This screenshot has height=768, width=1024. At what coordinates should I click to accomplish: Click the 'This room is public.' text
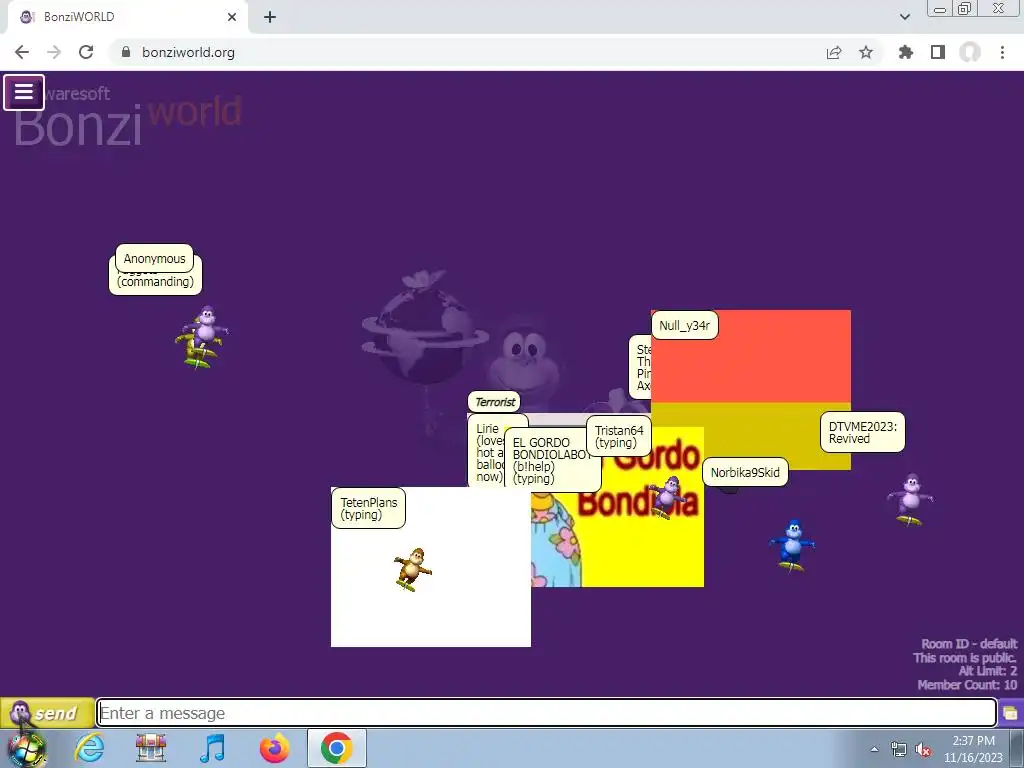point(965,658)
